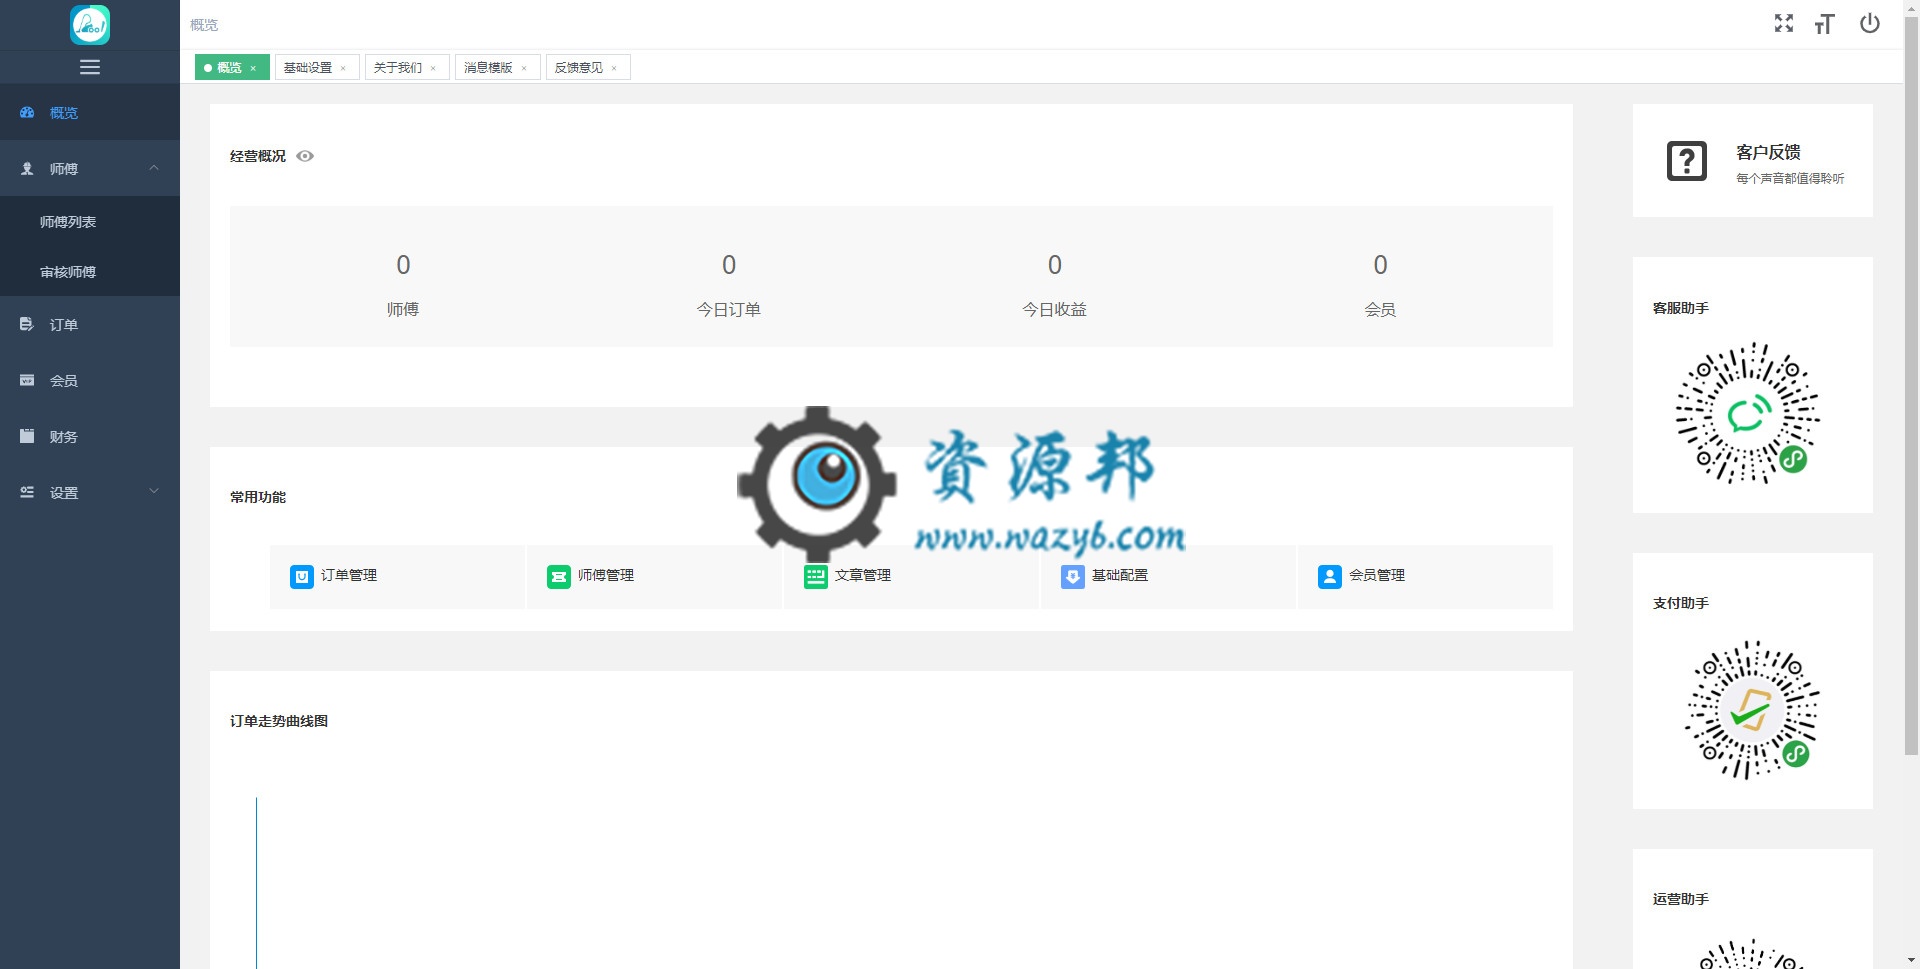
Task: Open the 文章管理 shortcut
Action: tap(911, 576)
